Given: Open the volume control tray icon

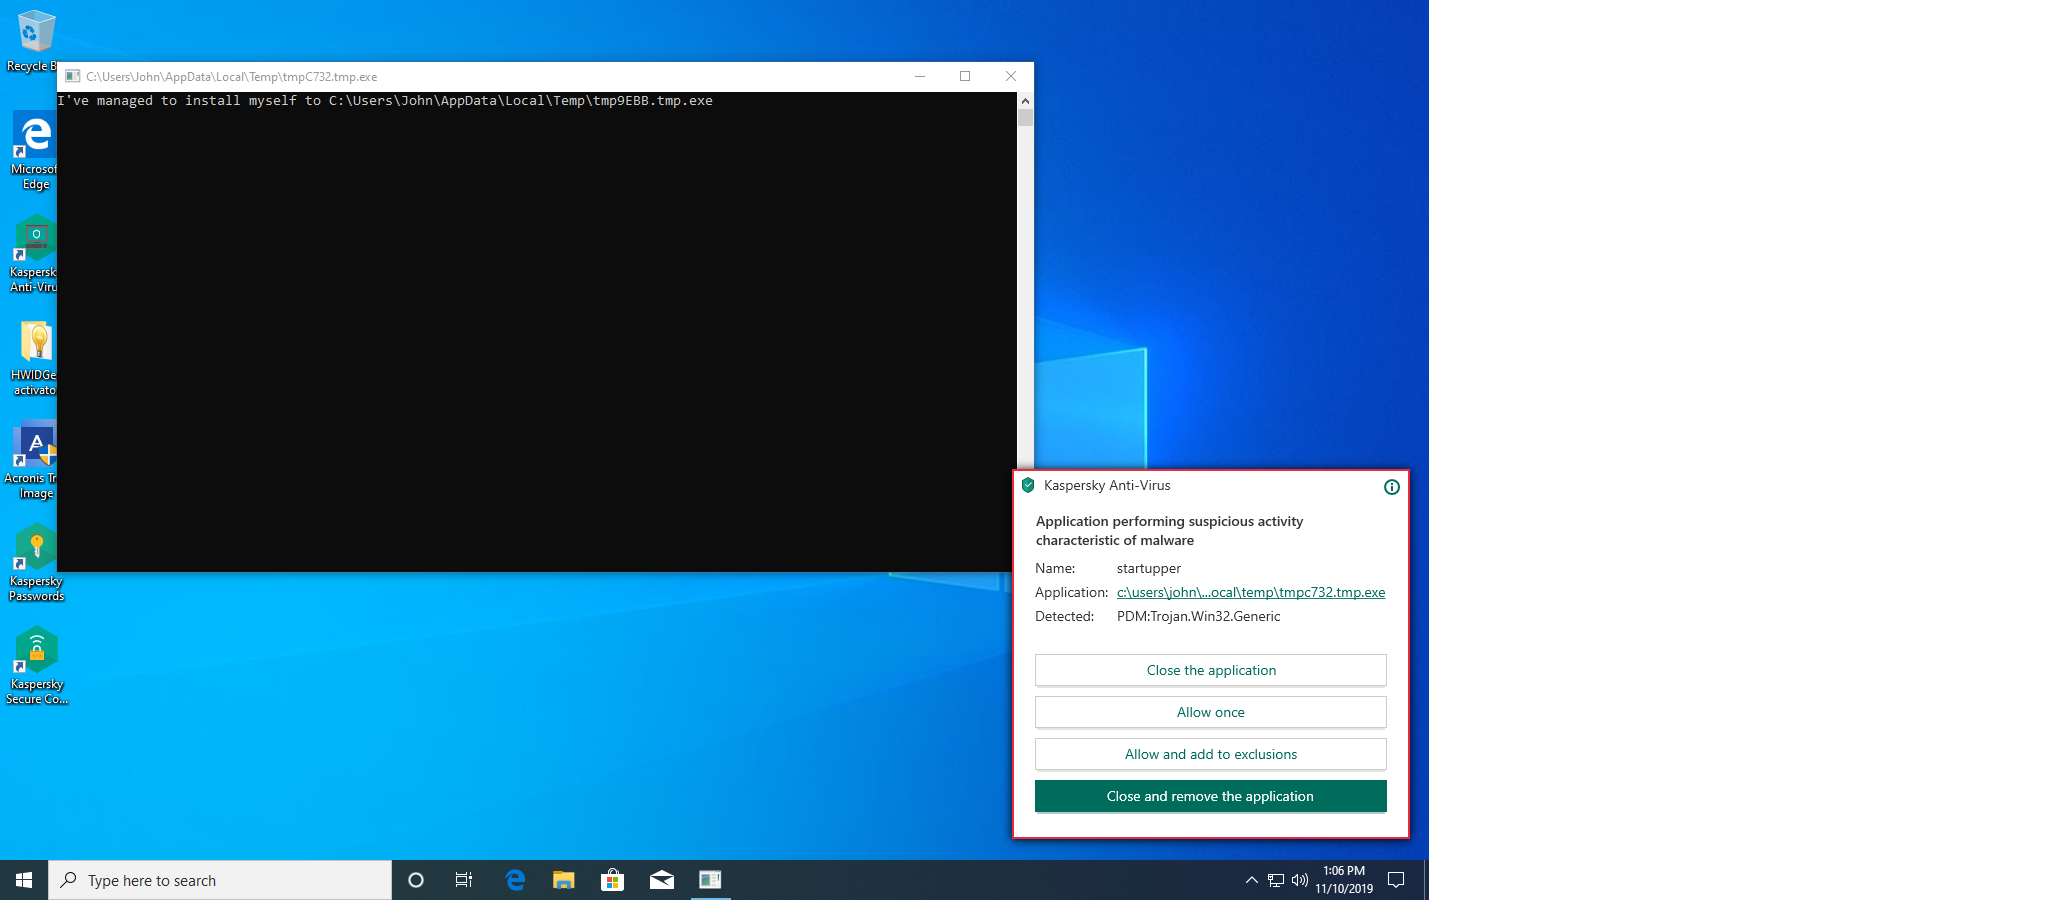Looking at the screenshot, I should click(x=1300, y=881).
